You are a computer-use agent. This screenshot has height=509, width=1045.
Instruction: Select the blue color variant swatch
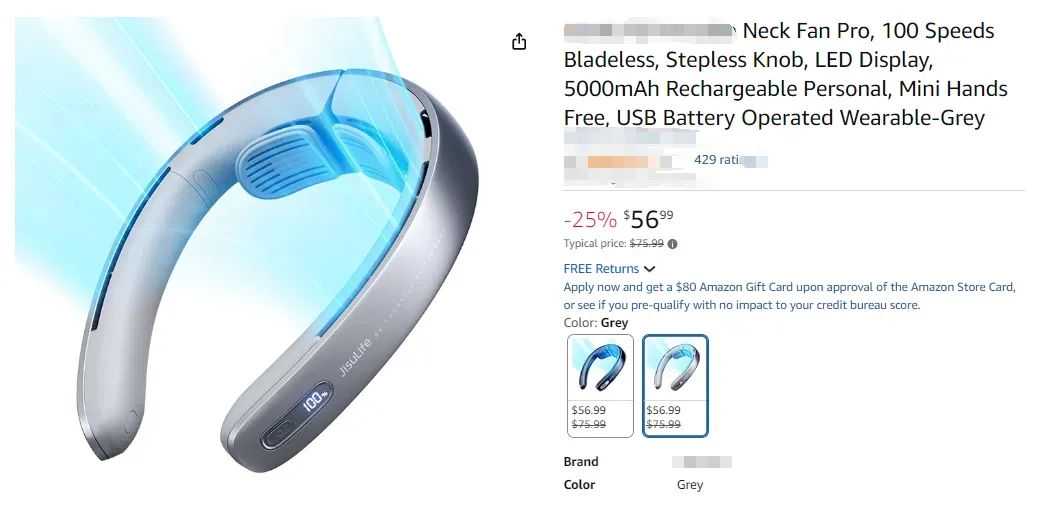(x=600, y=386)
